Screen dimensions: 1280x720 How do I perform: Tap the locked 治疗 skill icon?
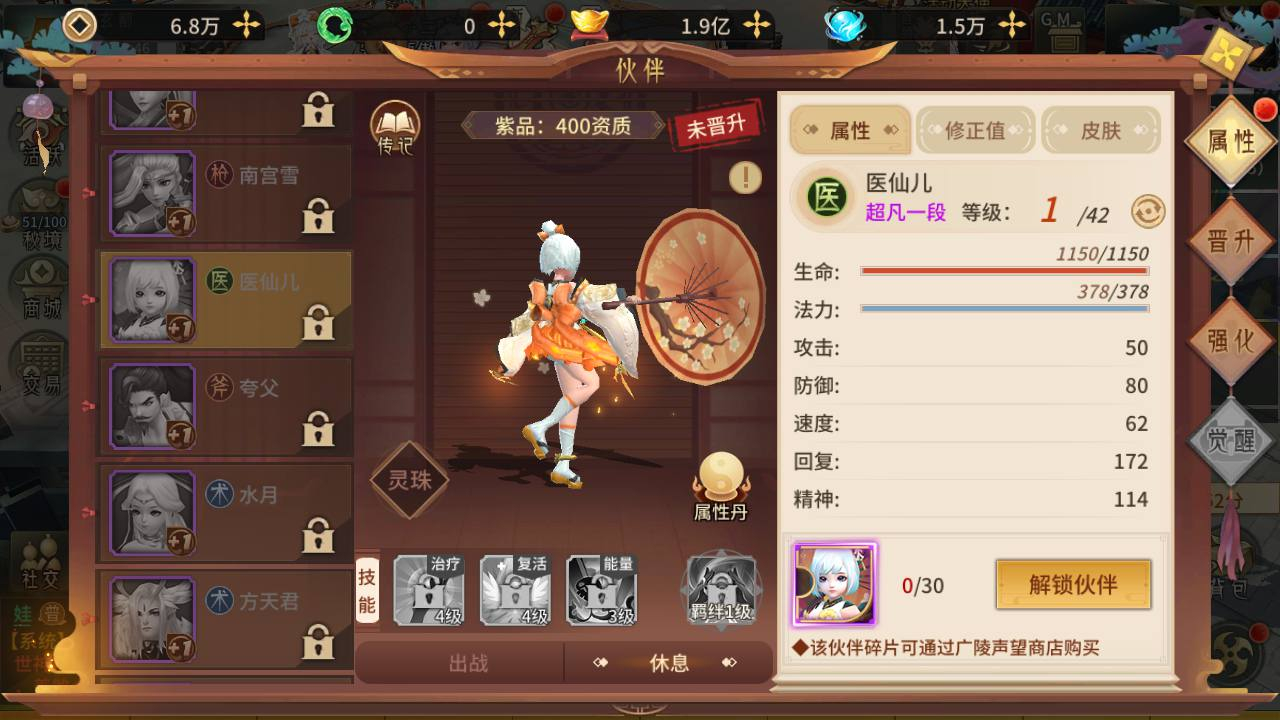pyautogui.click(x=429, y=590)
